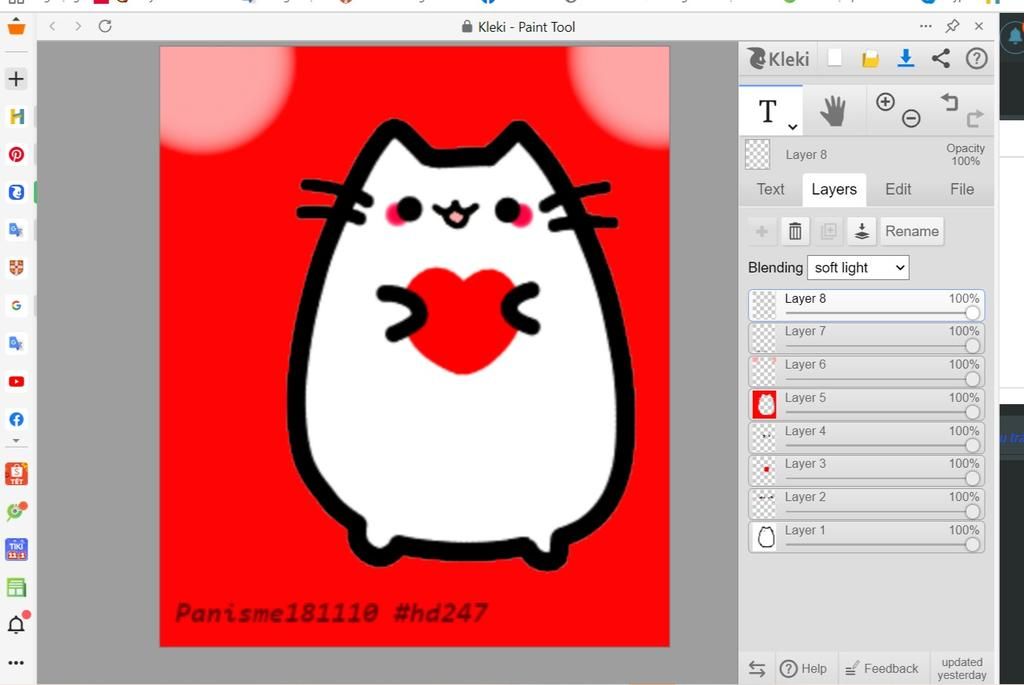Merge layer down with merge icon
The image size is (1024, 685).
tap(861, 231)
